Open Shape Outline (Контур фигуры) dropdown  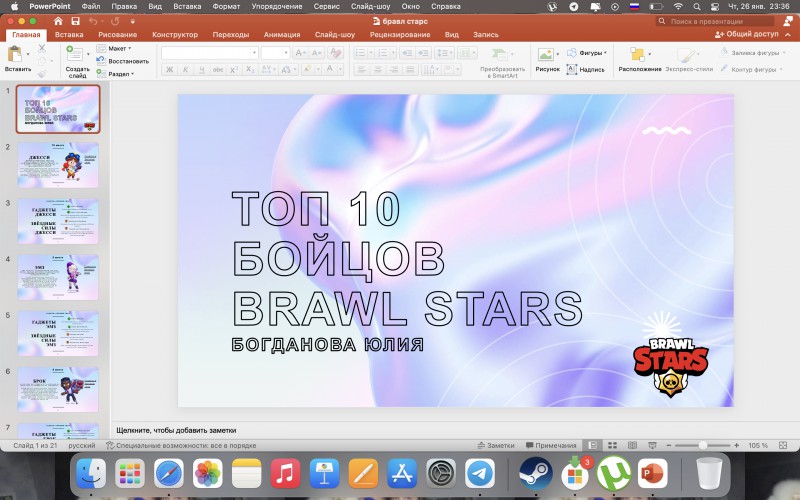[752, 69]
